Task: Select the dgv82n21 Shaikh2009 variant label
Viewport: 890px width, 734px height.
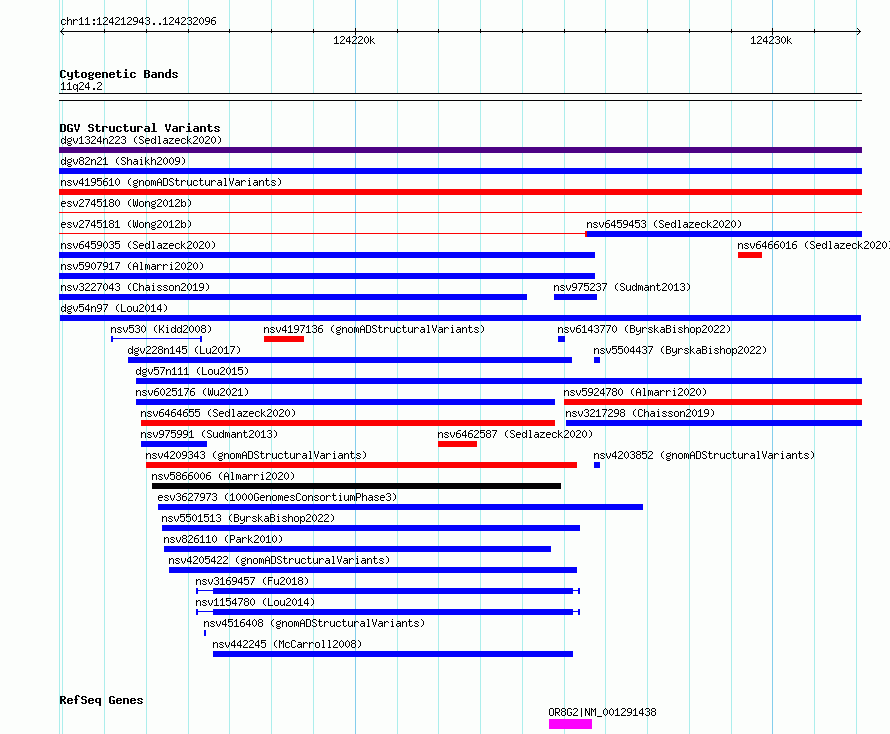Action: 123,161
